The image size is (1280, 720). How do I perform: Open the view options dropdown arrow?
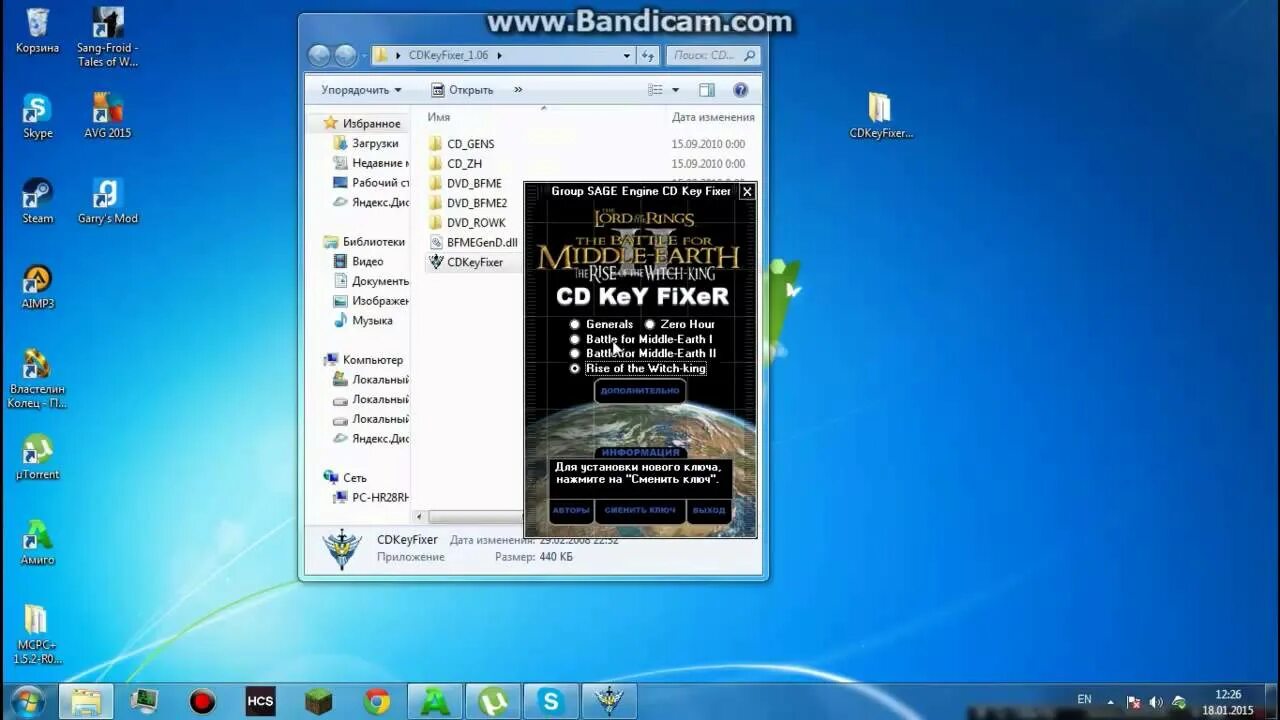(x=675, y=90)
